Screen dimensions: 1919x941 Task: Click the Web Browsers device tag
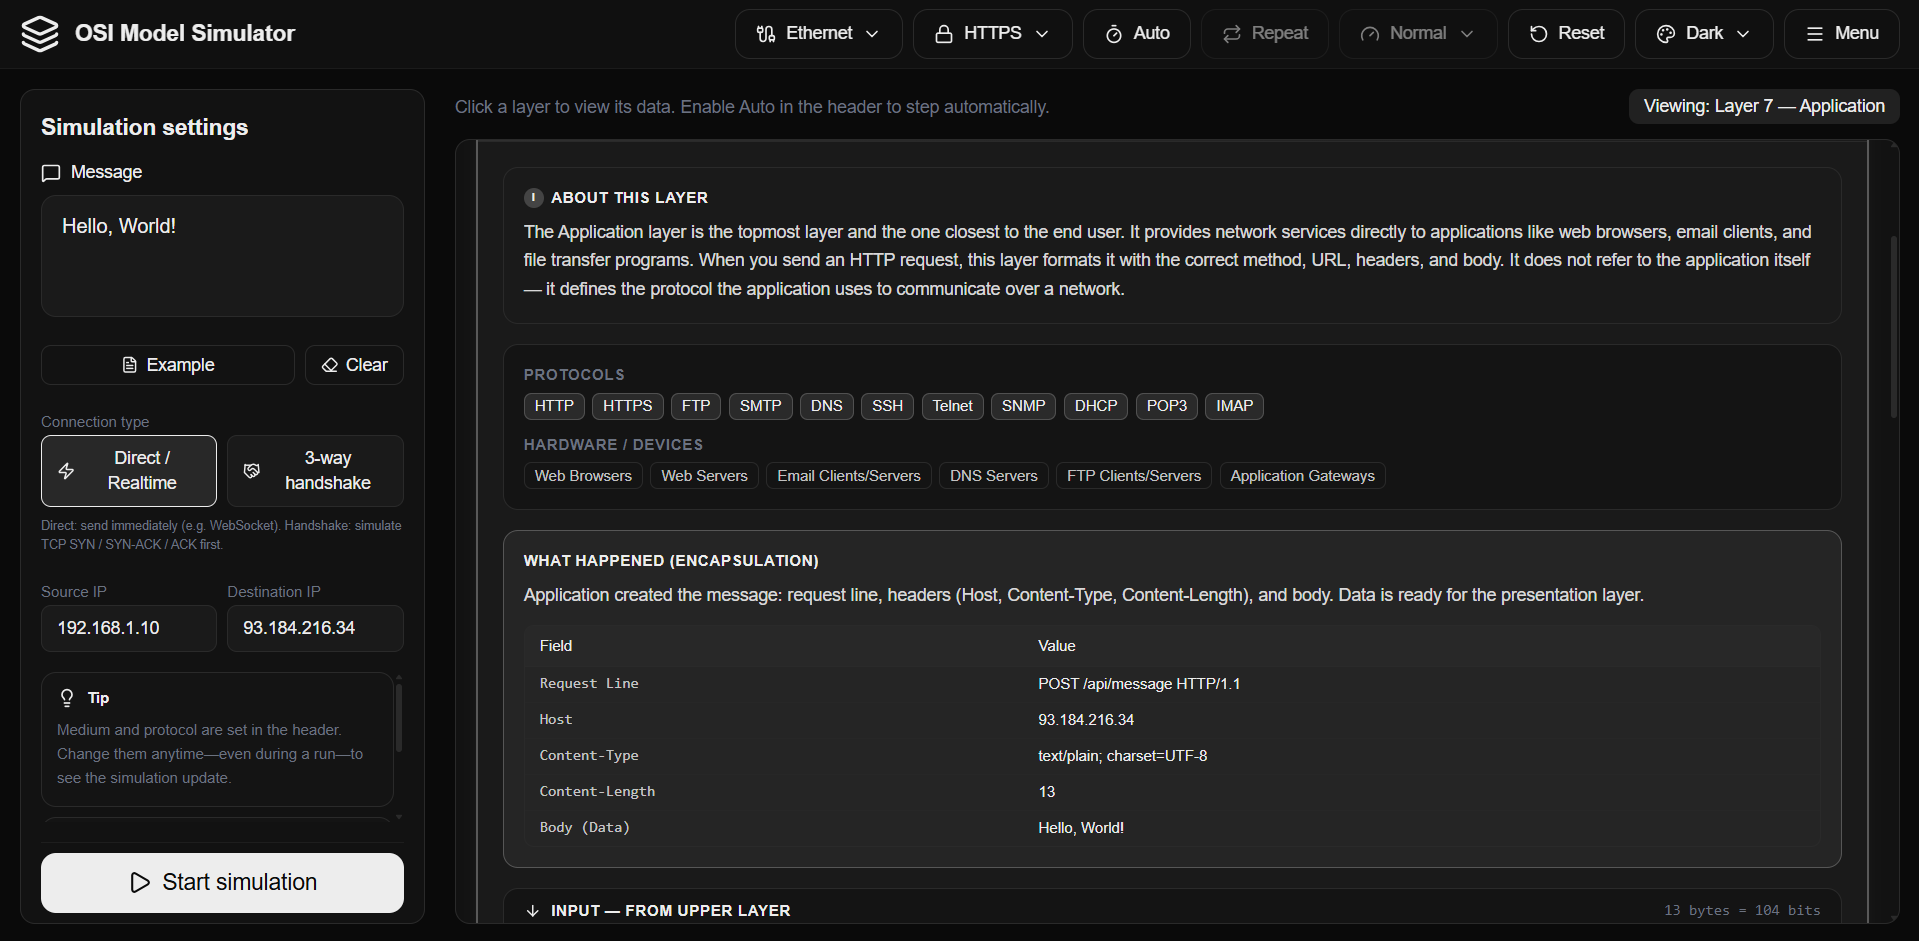click(583, 476)
